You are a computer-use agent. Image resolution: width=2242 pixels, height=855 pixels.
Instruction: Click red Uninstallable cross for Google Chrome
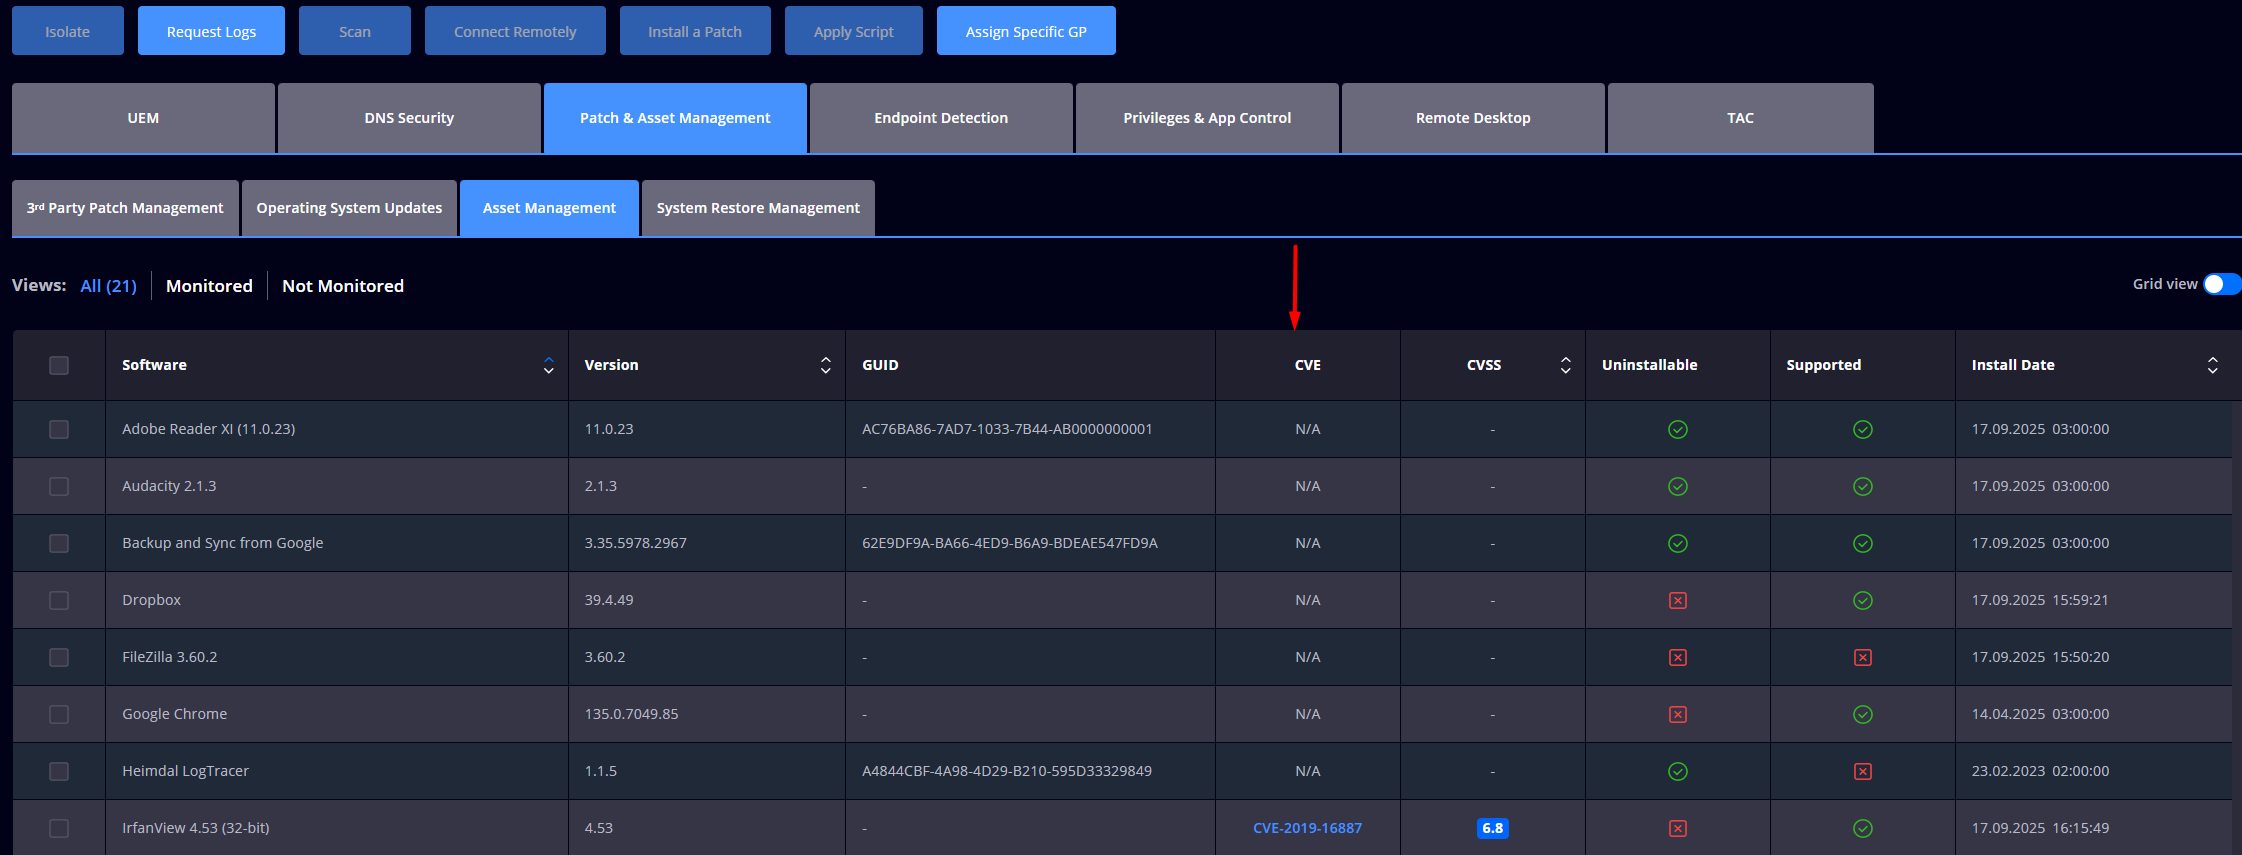1678,714
